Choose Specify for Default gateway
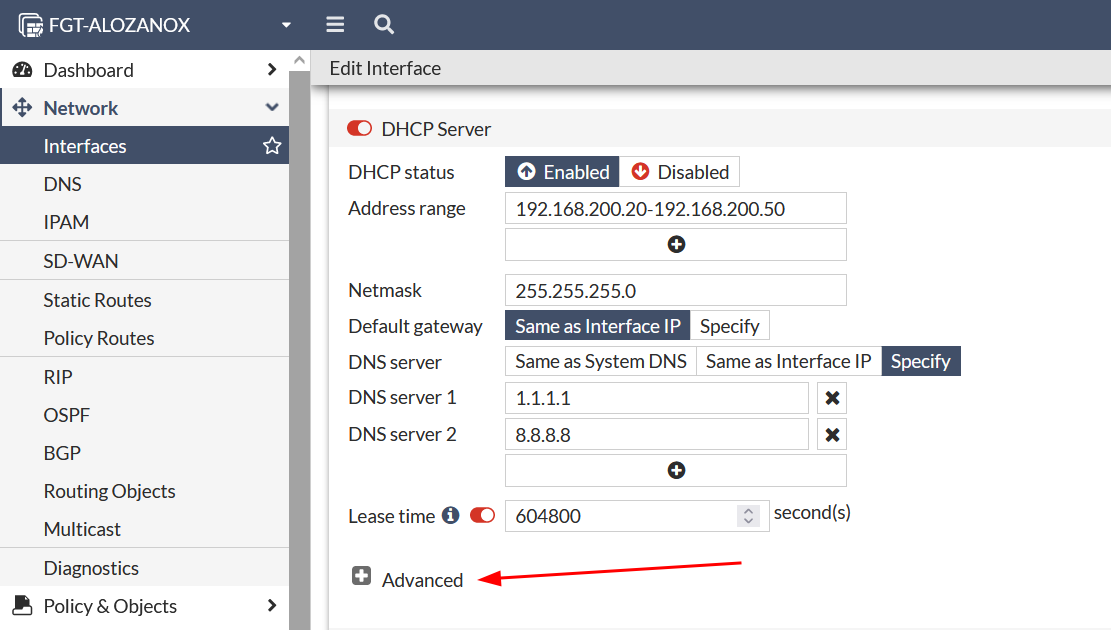This screenshot has height=630, width=1111. [x=729, y=326]
